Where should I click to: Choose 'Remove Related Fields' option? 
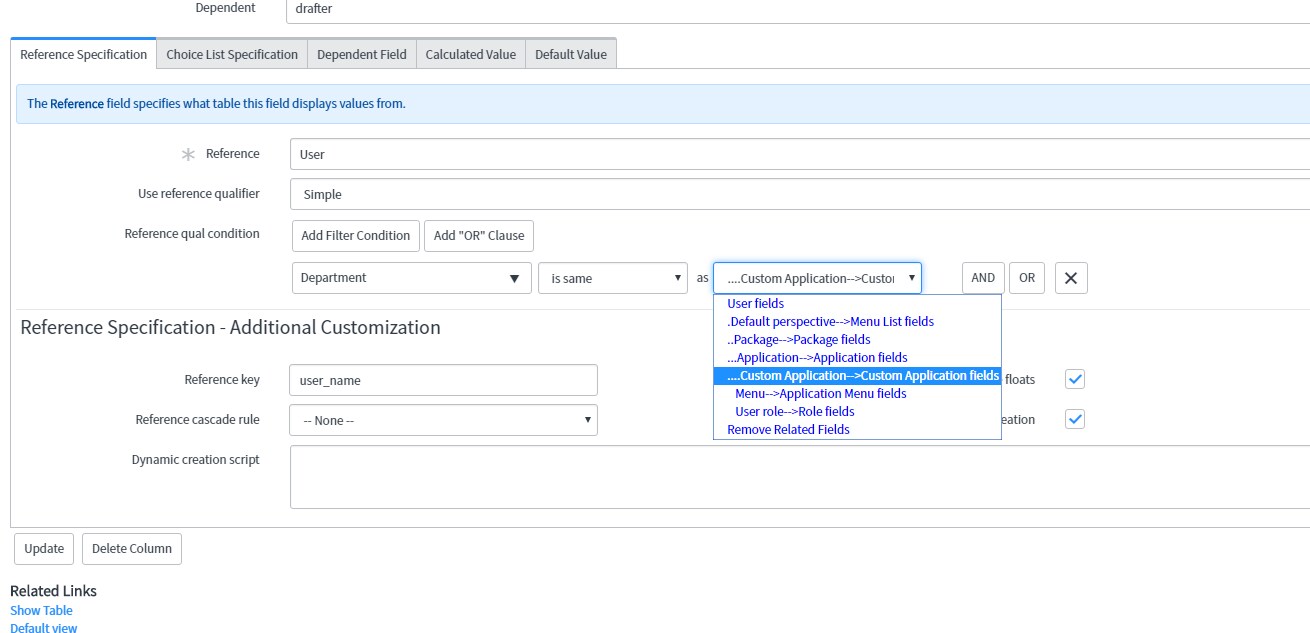(857, 429)
